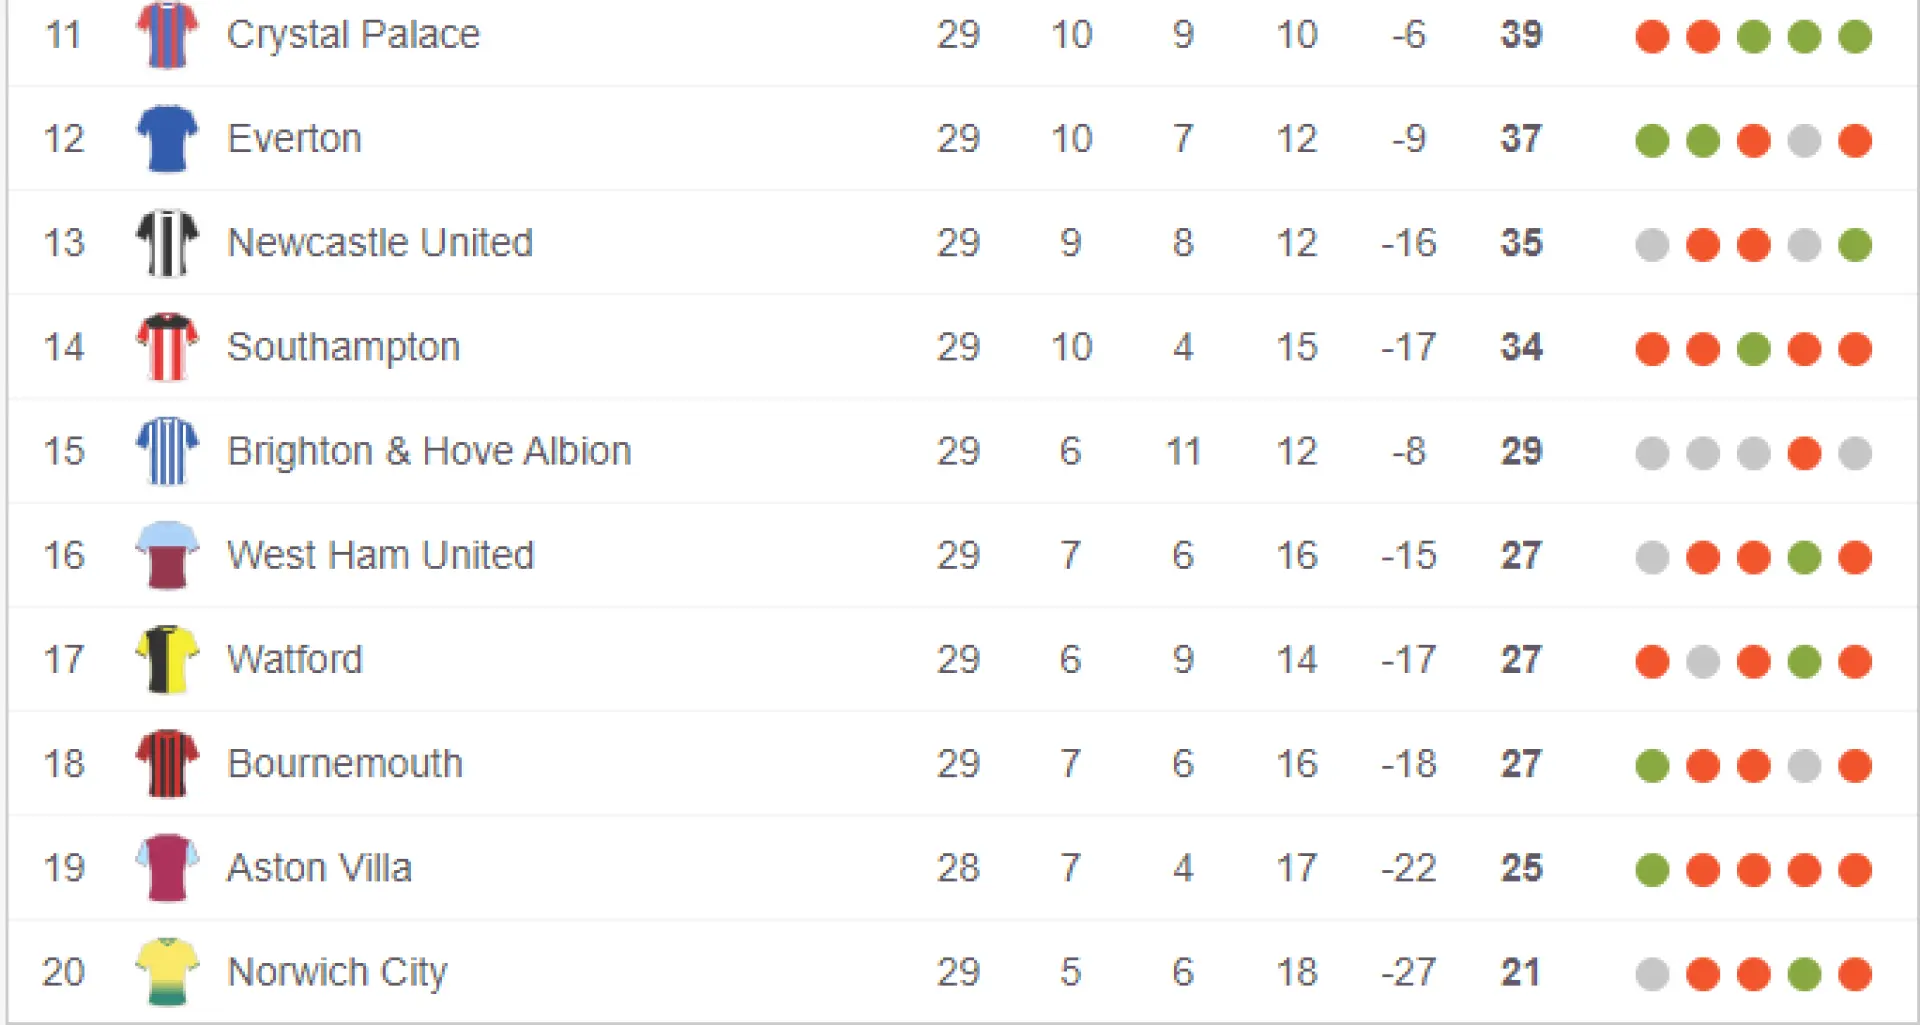Screen dimensions: 1920x1025
Task: Open Brighton & Hove Albion's kit icon
Action: point(167,451)
